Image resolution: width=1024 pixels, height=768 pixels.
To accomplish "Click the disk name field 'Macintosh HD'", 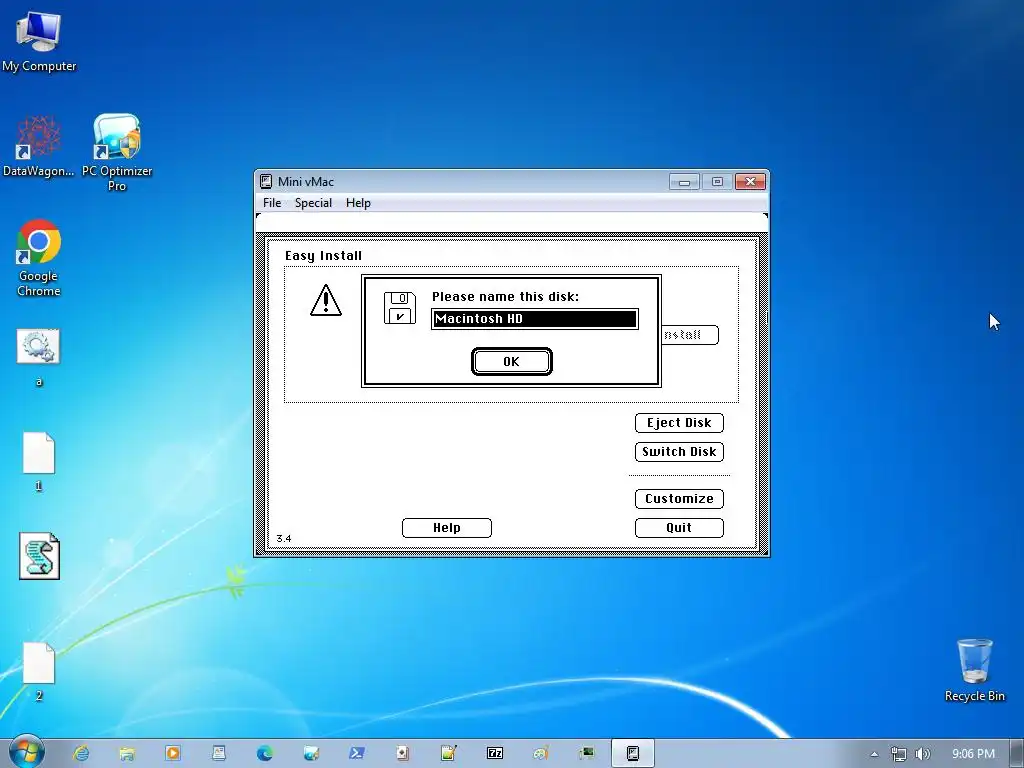I will pyautogui.click(x=534, y=319).
